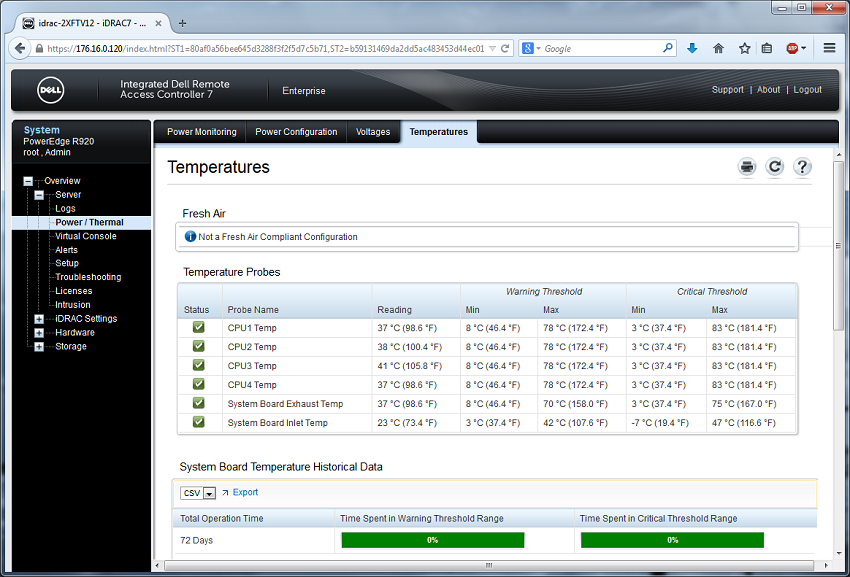Click the 72 Days operation time value

coord(196,541)
